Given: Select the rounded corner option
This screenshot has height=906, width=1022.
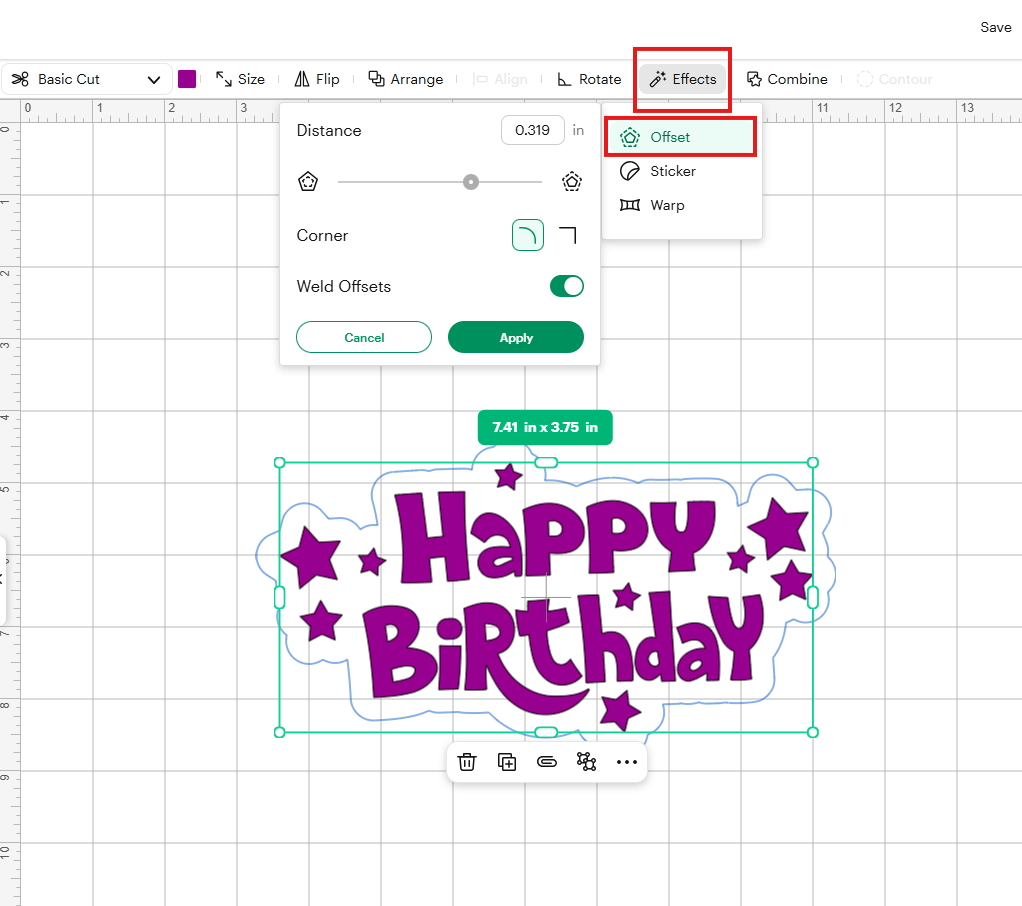Looking at the screenshot, I should (x=528, y=235).
